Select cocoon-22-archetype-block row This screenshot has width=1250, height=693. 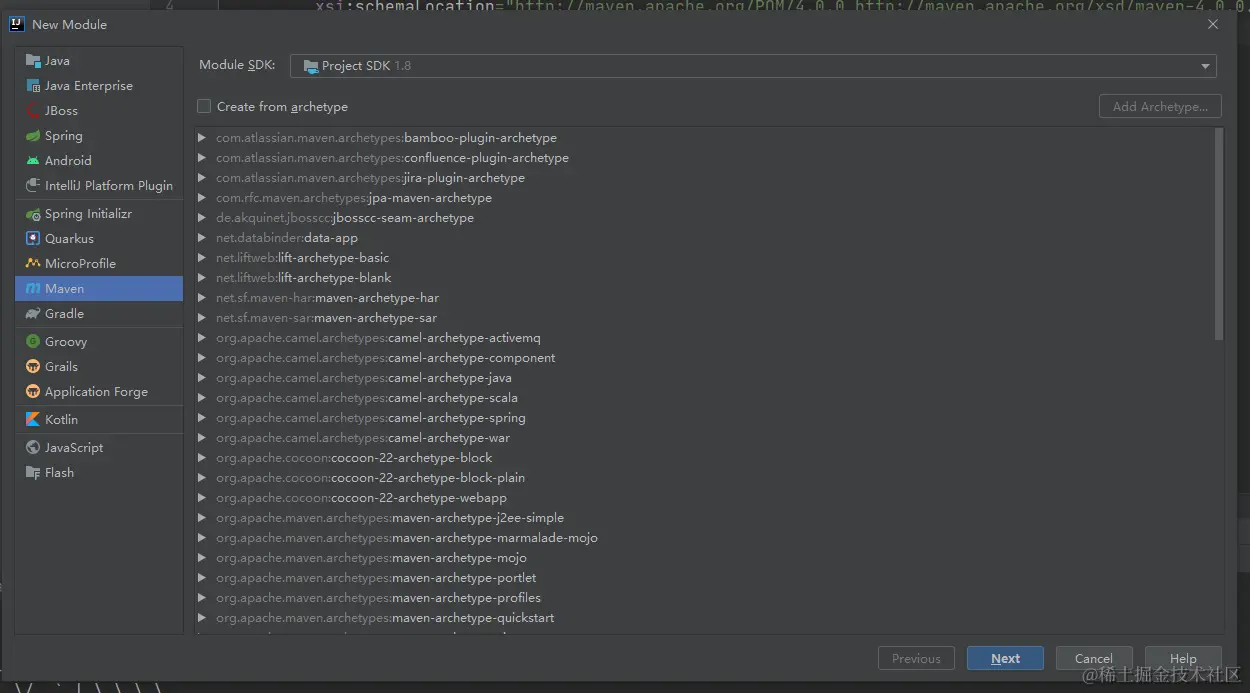pos(705,458)
